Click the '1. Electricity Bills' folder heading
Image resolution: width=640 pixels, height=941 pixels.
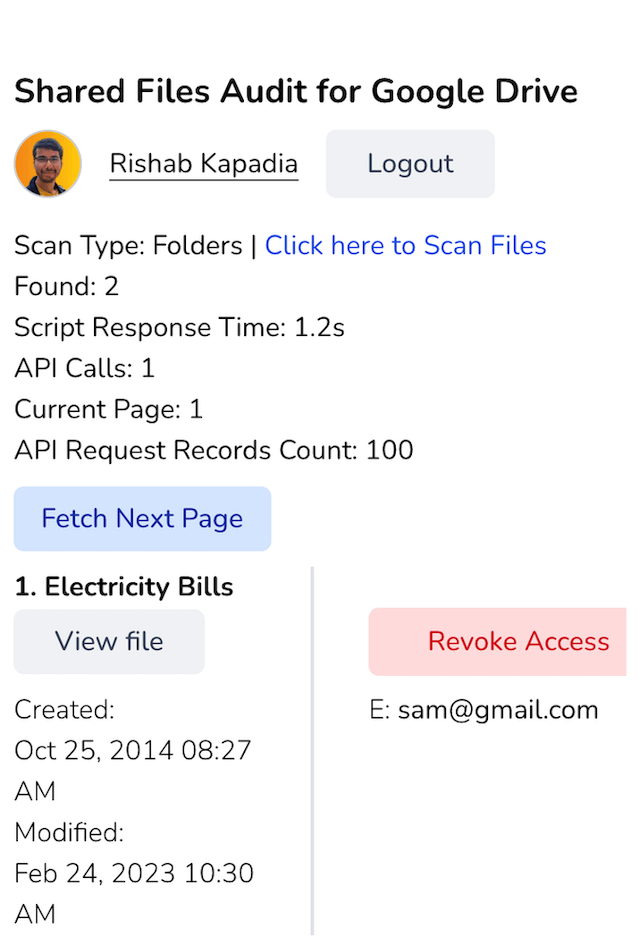tap(124, 586)
